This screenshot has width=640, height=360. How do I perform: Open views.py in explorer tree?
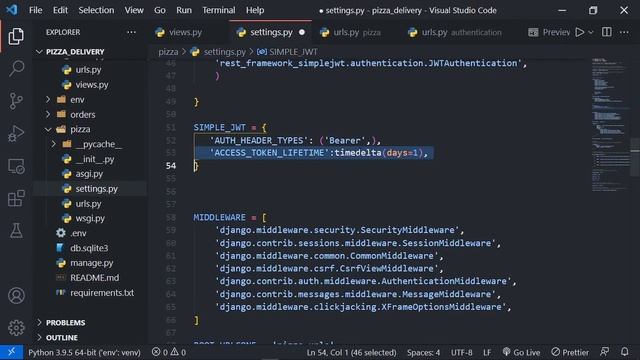click(x=92, y=85)
